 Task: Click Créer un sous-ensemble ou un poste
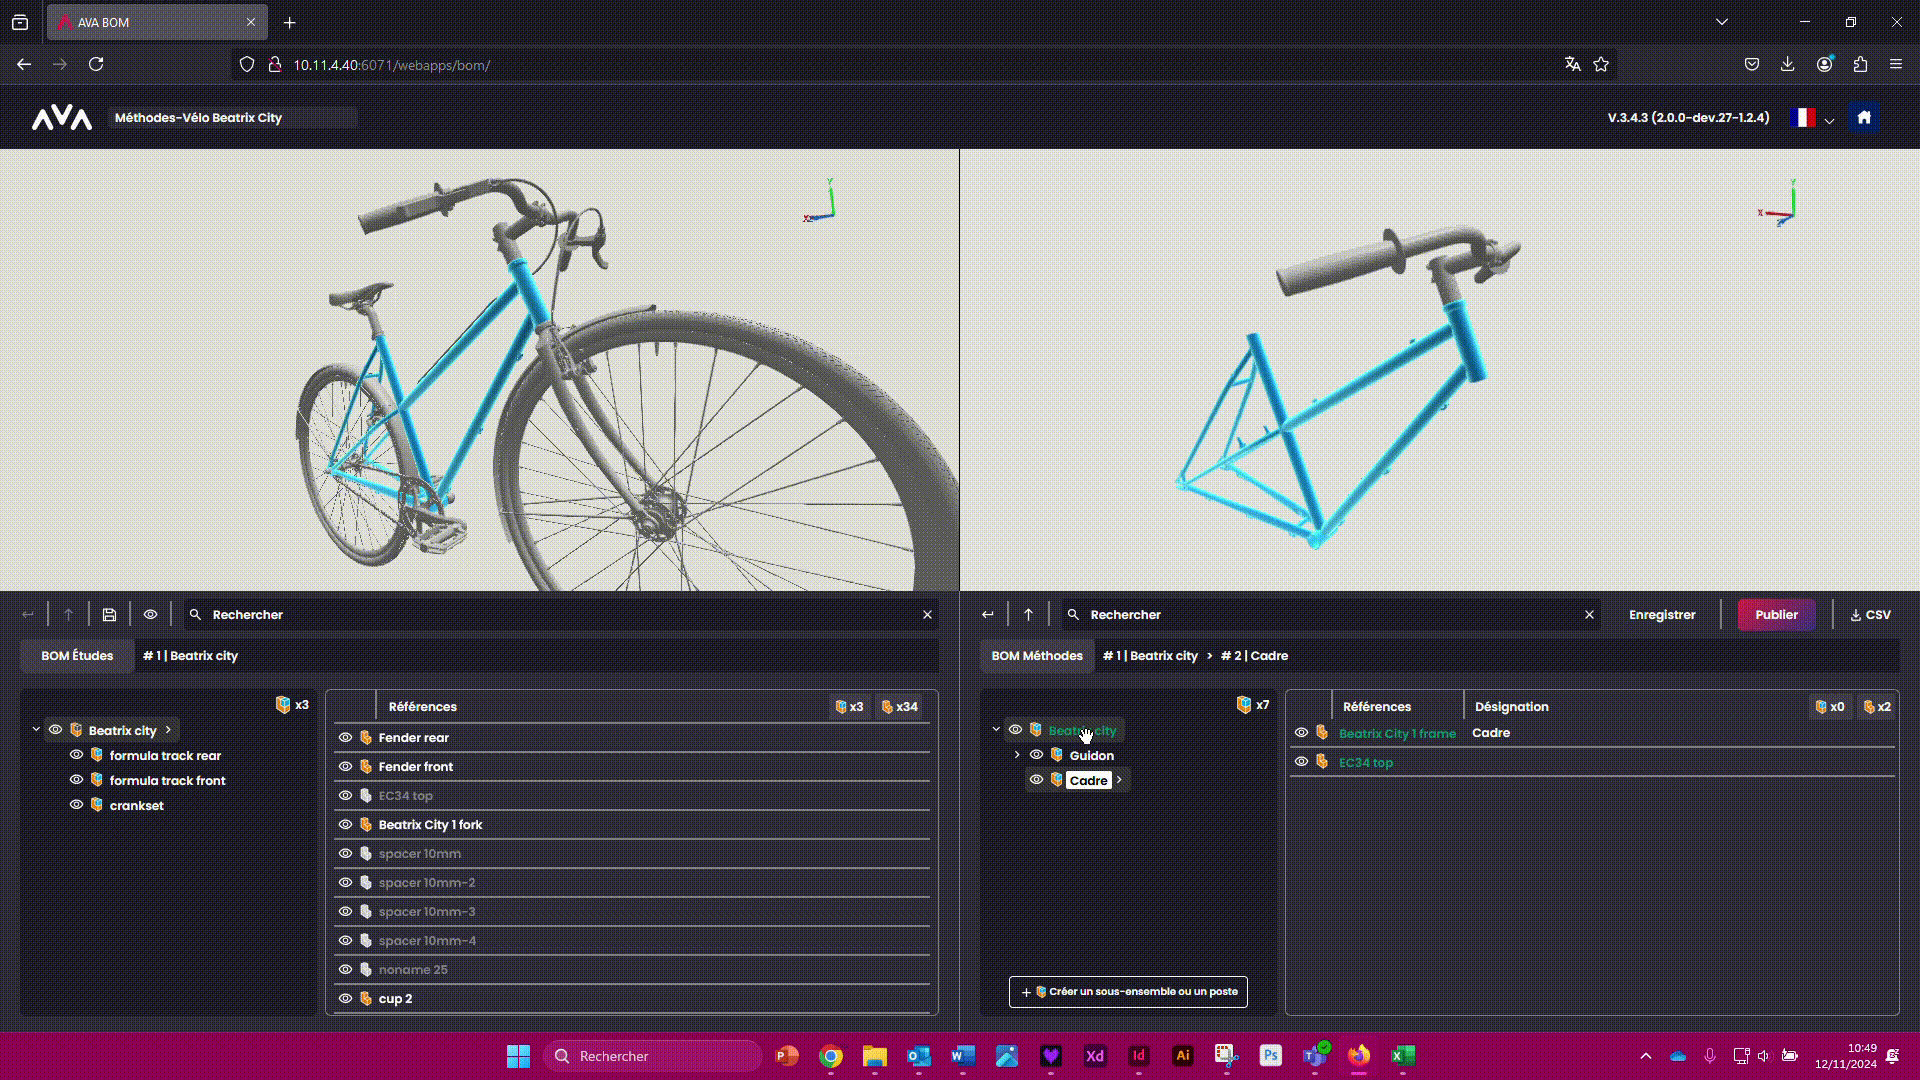[x=1128, y=992]
